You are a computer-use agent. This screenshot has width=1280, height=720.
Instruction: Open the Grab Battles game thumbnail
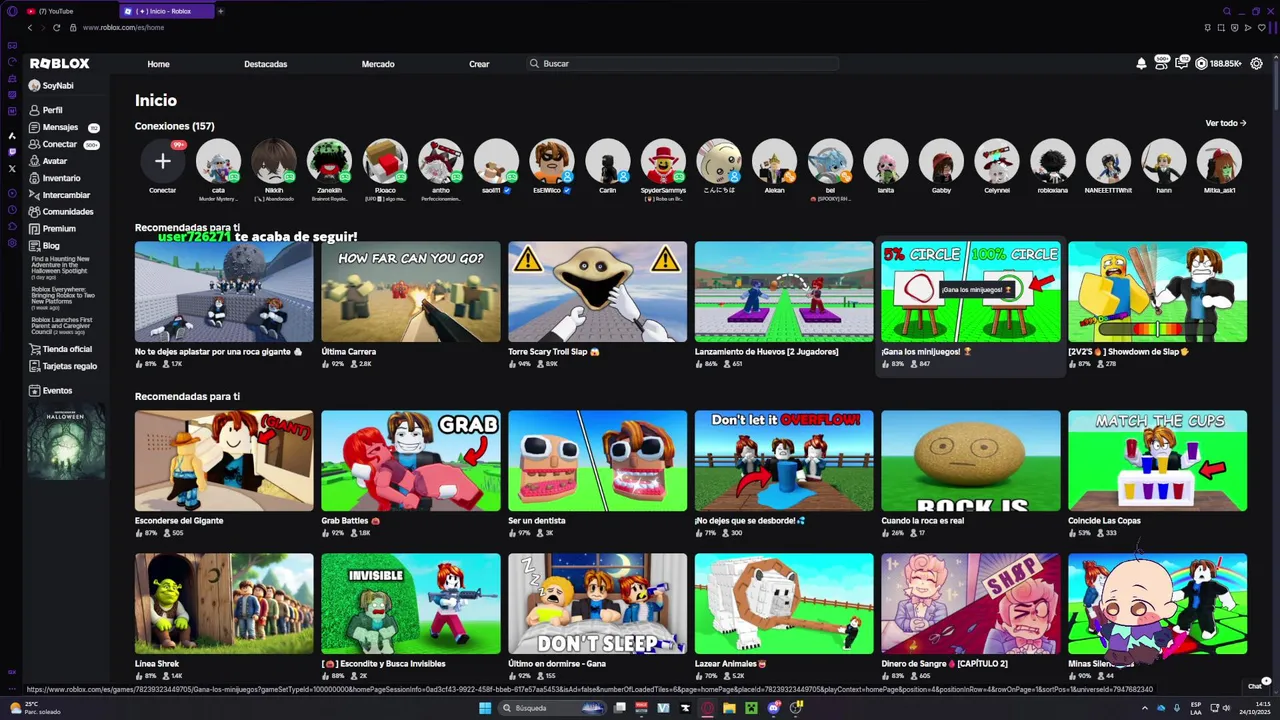pyautogui.click(x=411, y=461)
